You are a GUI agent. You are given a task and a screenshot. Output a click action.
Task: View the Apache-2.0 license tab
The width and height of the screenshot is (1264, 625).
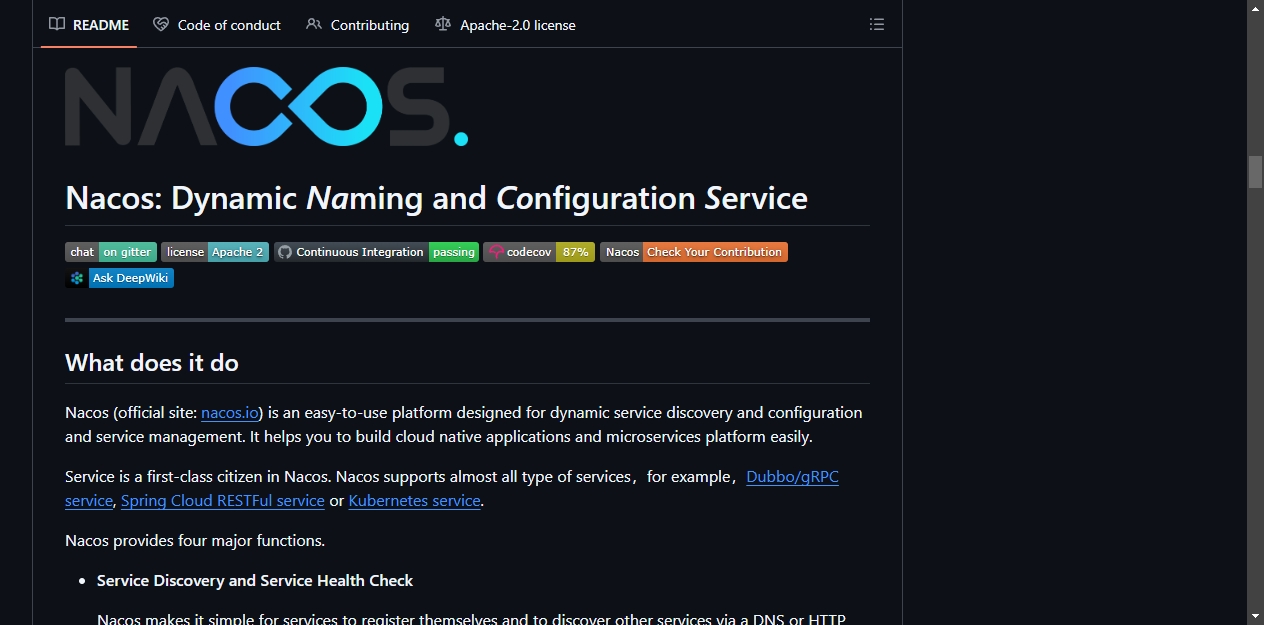(506, 25)
